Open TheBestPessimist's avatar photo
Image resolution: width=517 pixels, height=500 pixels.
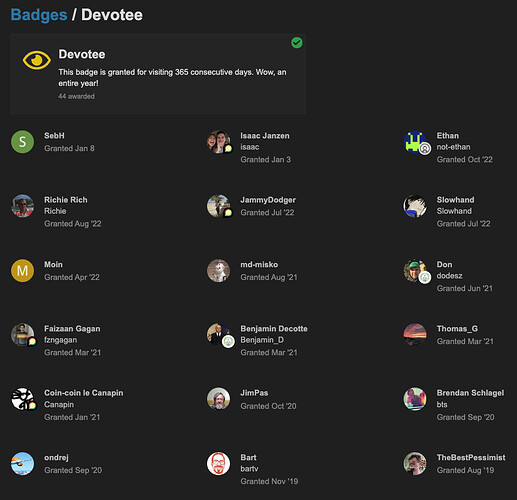pos(415,464)
